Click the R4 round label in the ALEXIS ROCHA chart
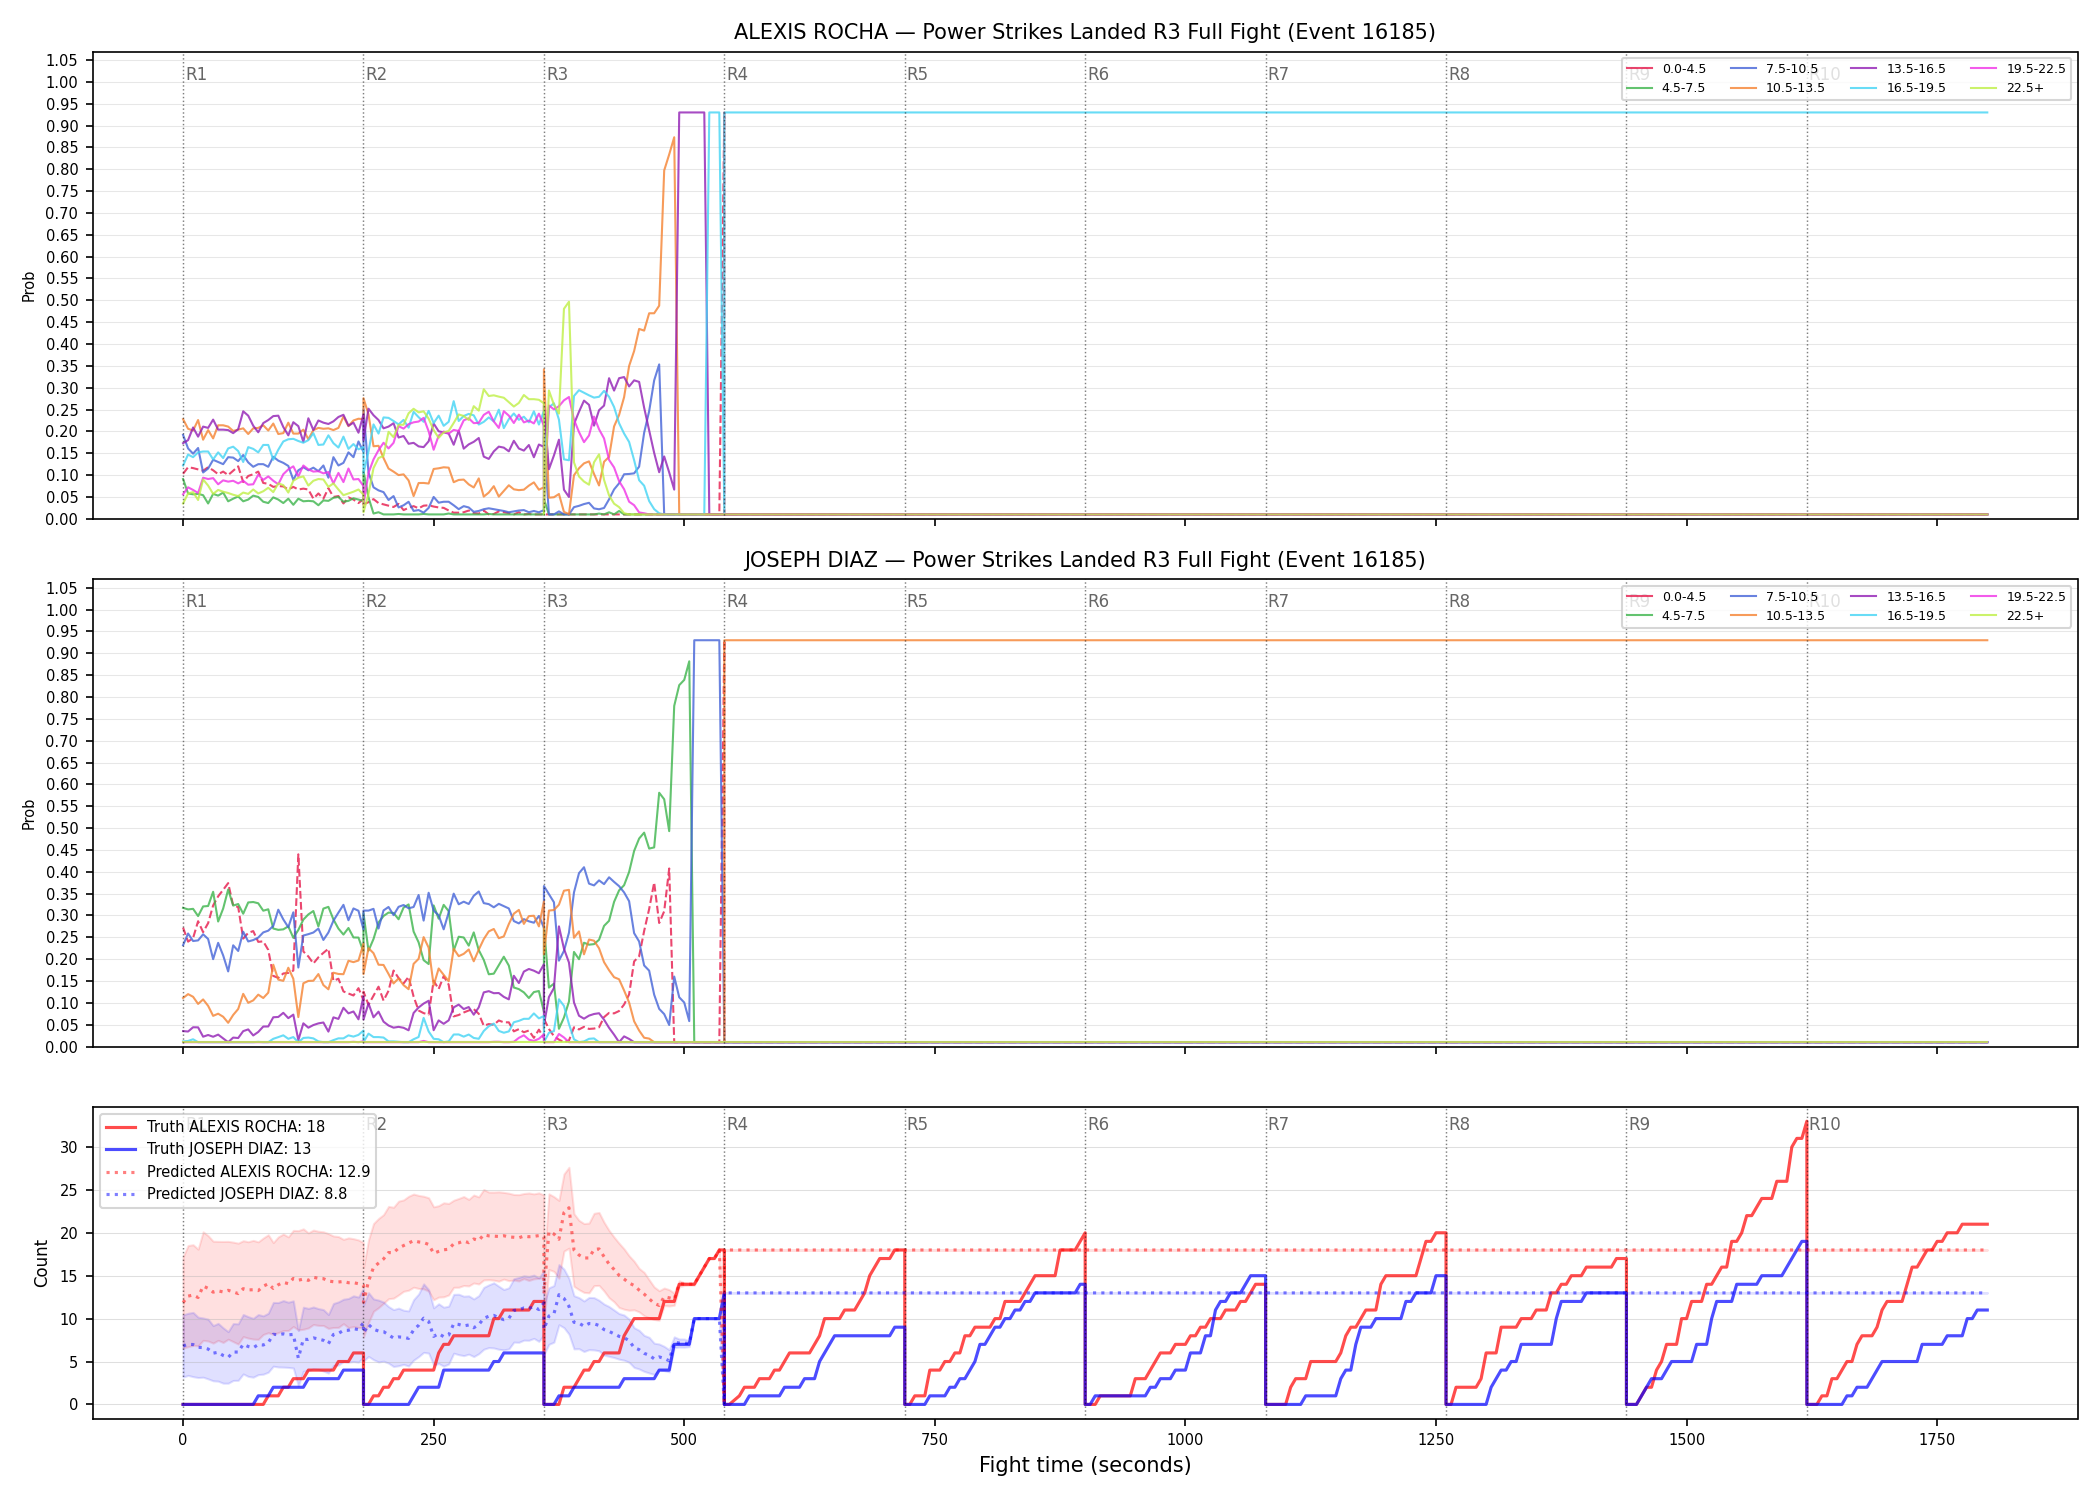This screenshot has height=1500, width=2100. (x=737, y=74)
